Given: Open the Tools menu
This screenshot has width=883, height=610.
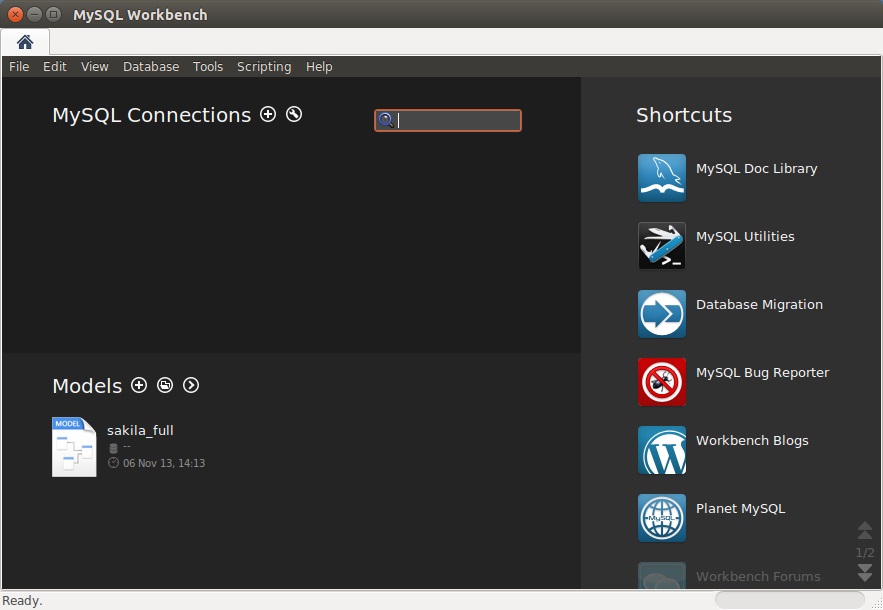Looking at the screenshot, I should (x=208, y=67).
